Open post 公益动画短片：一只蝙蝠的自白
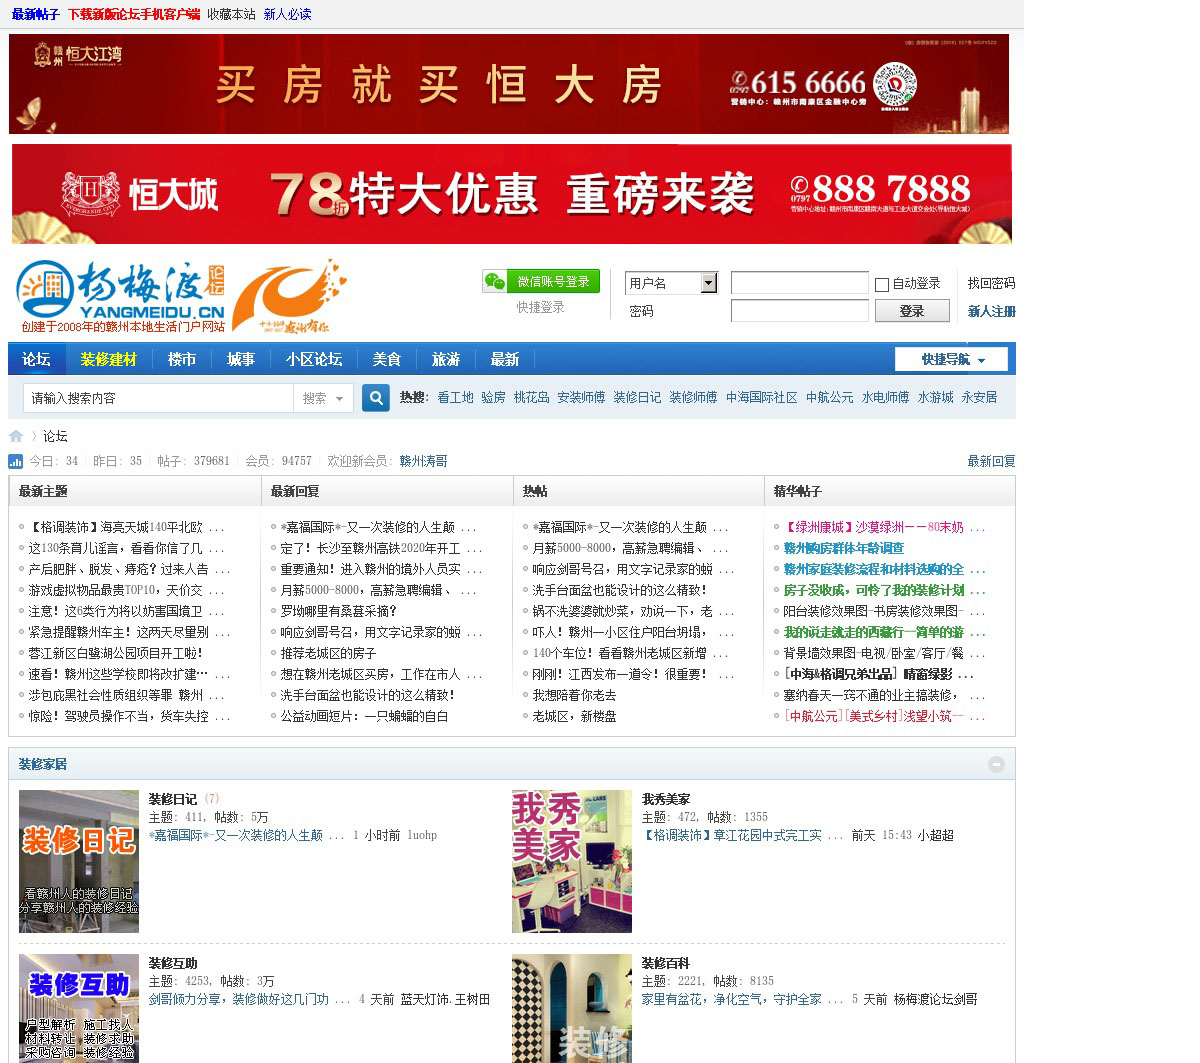Viewport: 1200px width, 1063px height. pyautogui.click(x=364, y=716)
